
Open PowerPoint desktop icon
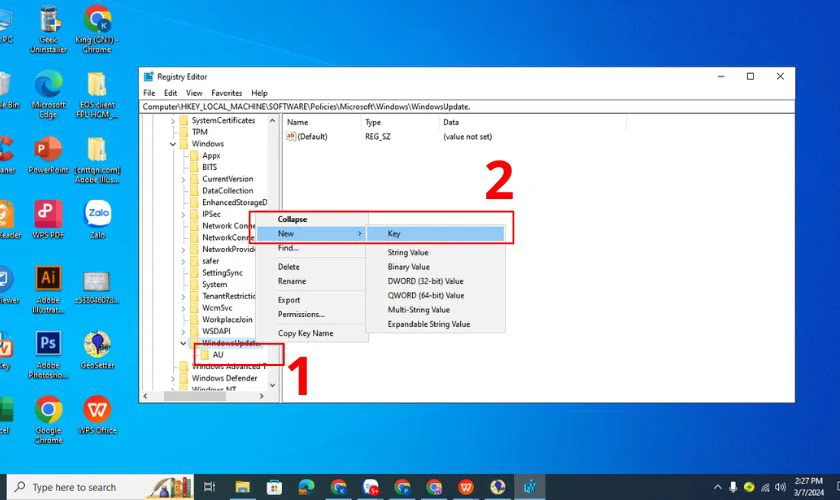tap(48, 155)
